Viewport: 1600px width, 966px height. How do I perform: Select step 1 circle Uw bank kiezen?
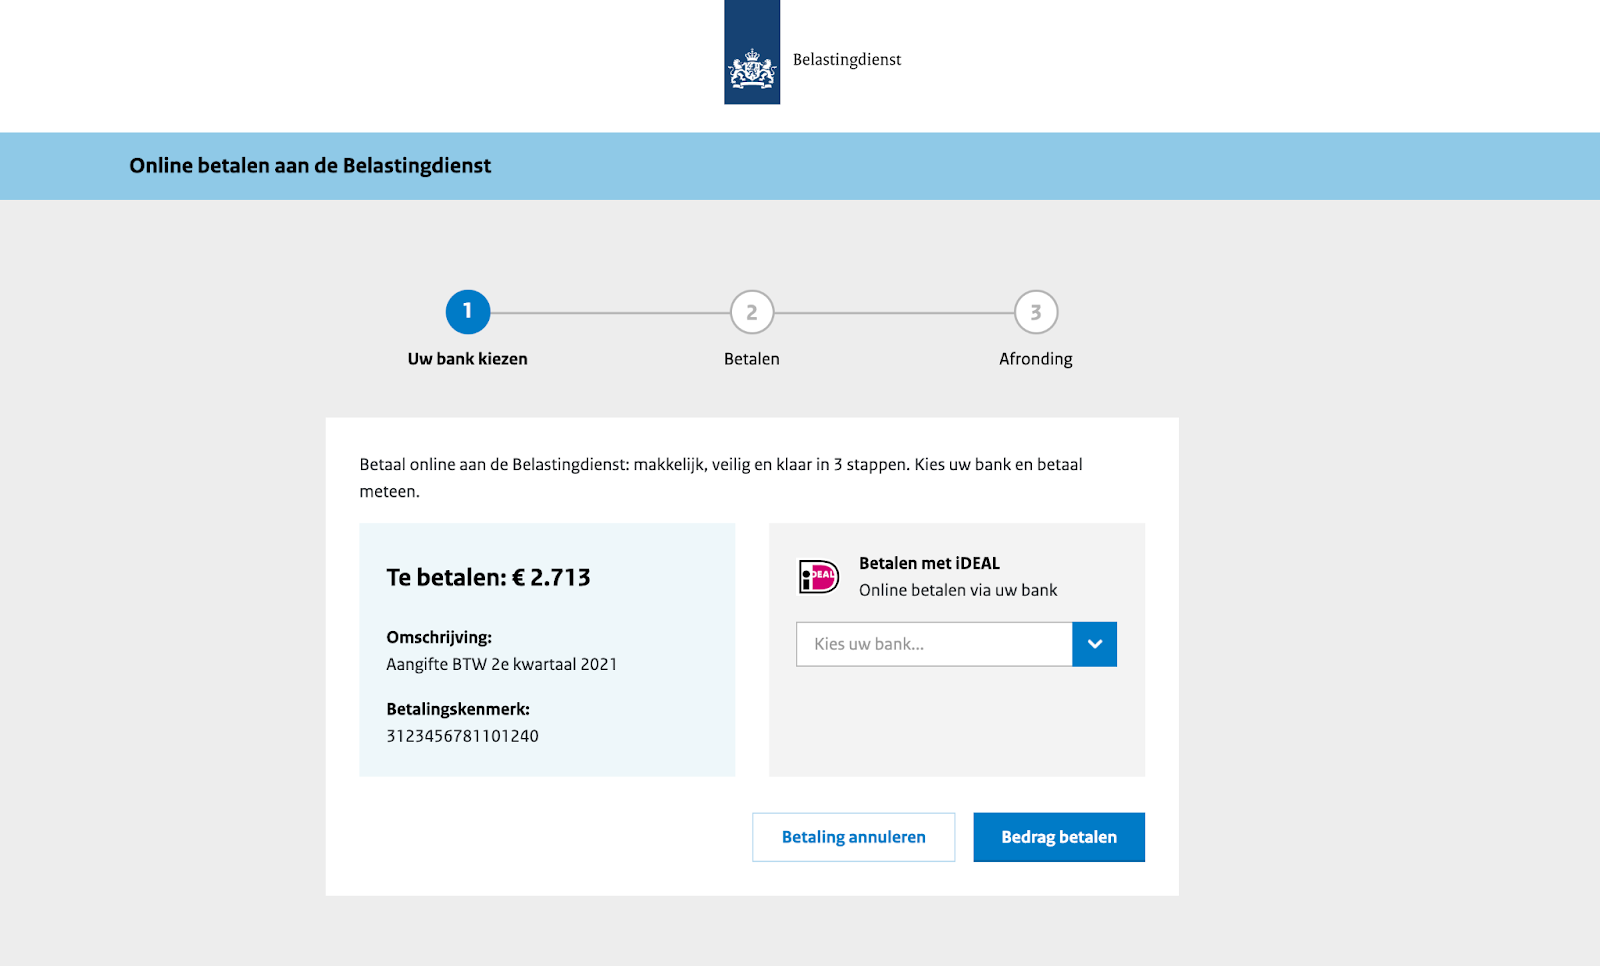point(468,312)
